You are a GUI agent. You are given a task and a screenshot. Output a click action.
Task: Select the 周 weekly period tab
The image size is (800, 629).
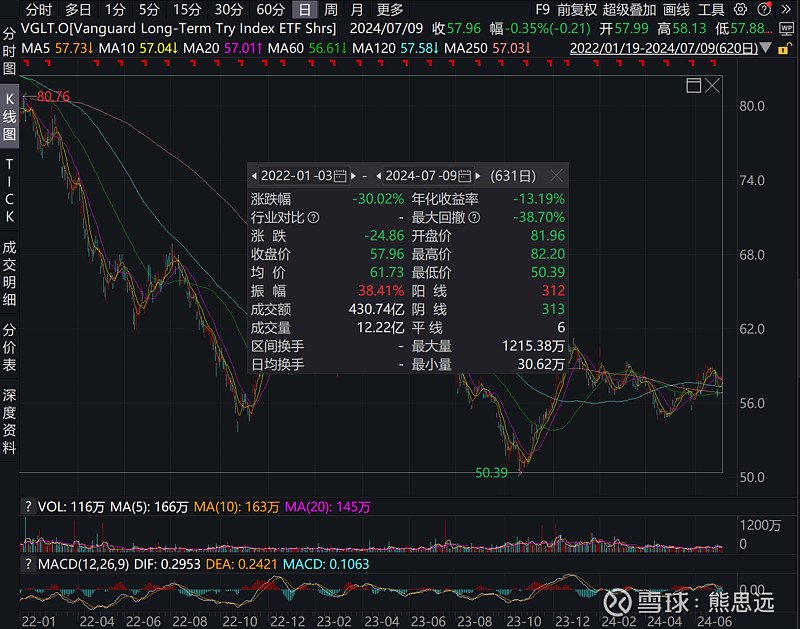pos(331,9)
